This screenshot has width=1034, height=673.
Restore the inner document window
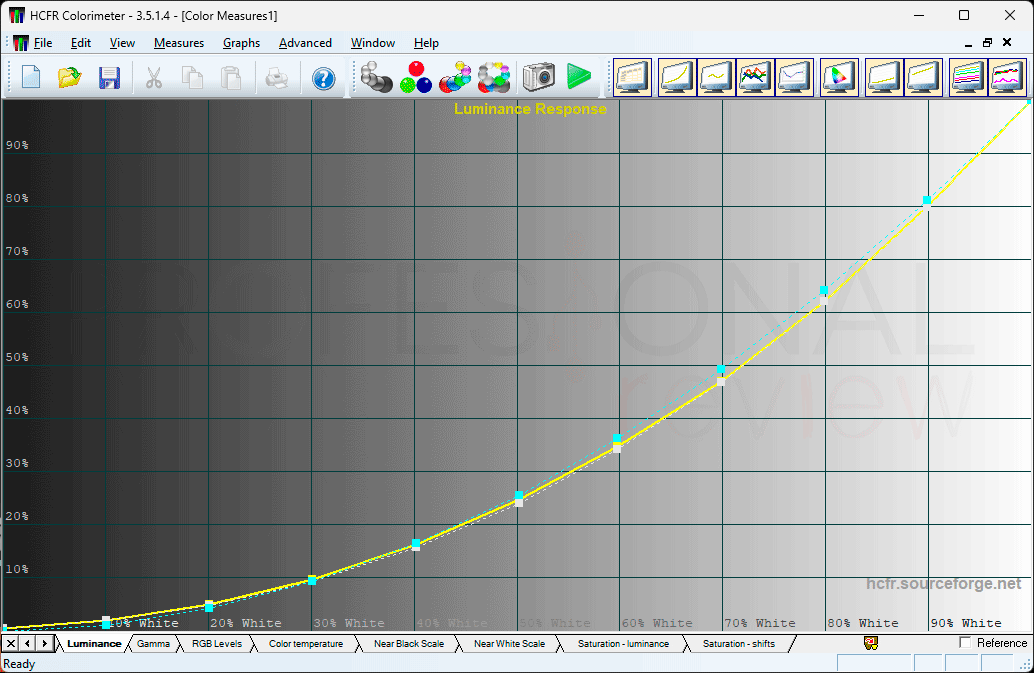pos(987,43)
